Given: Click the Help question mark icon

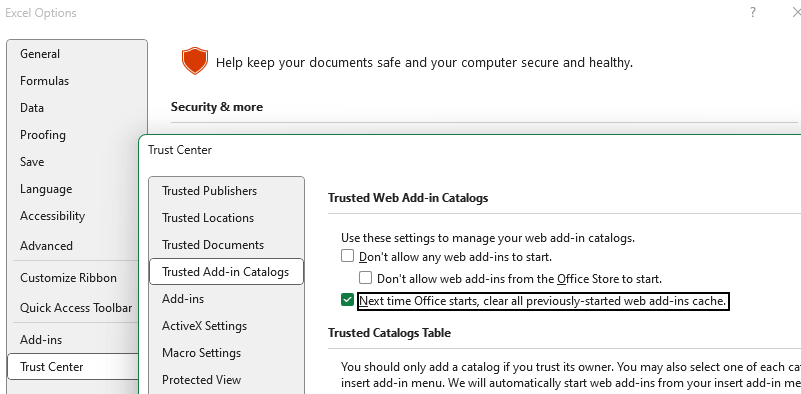Looking at the screenshot, I should click(752, 13).
